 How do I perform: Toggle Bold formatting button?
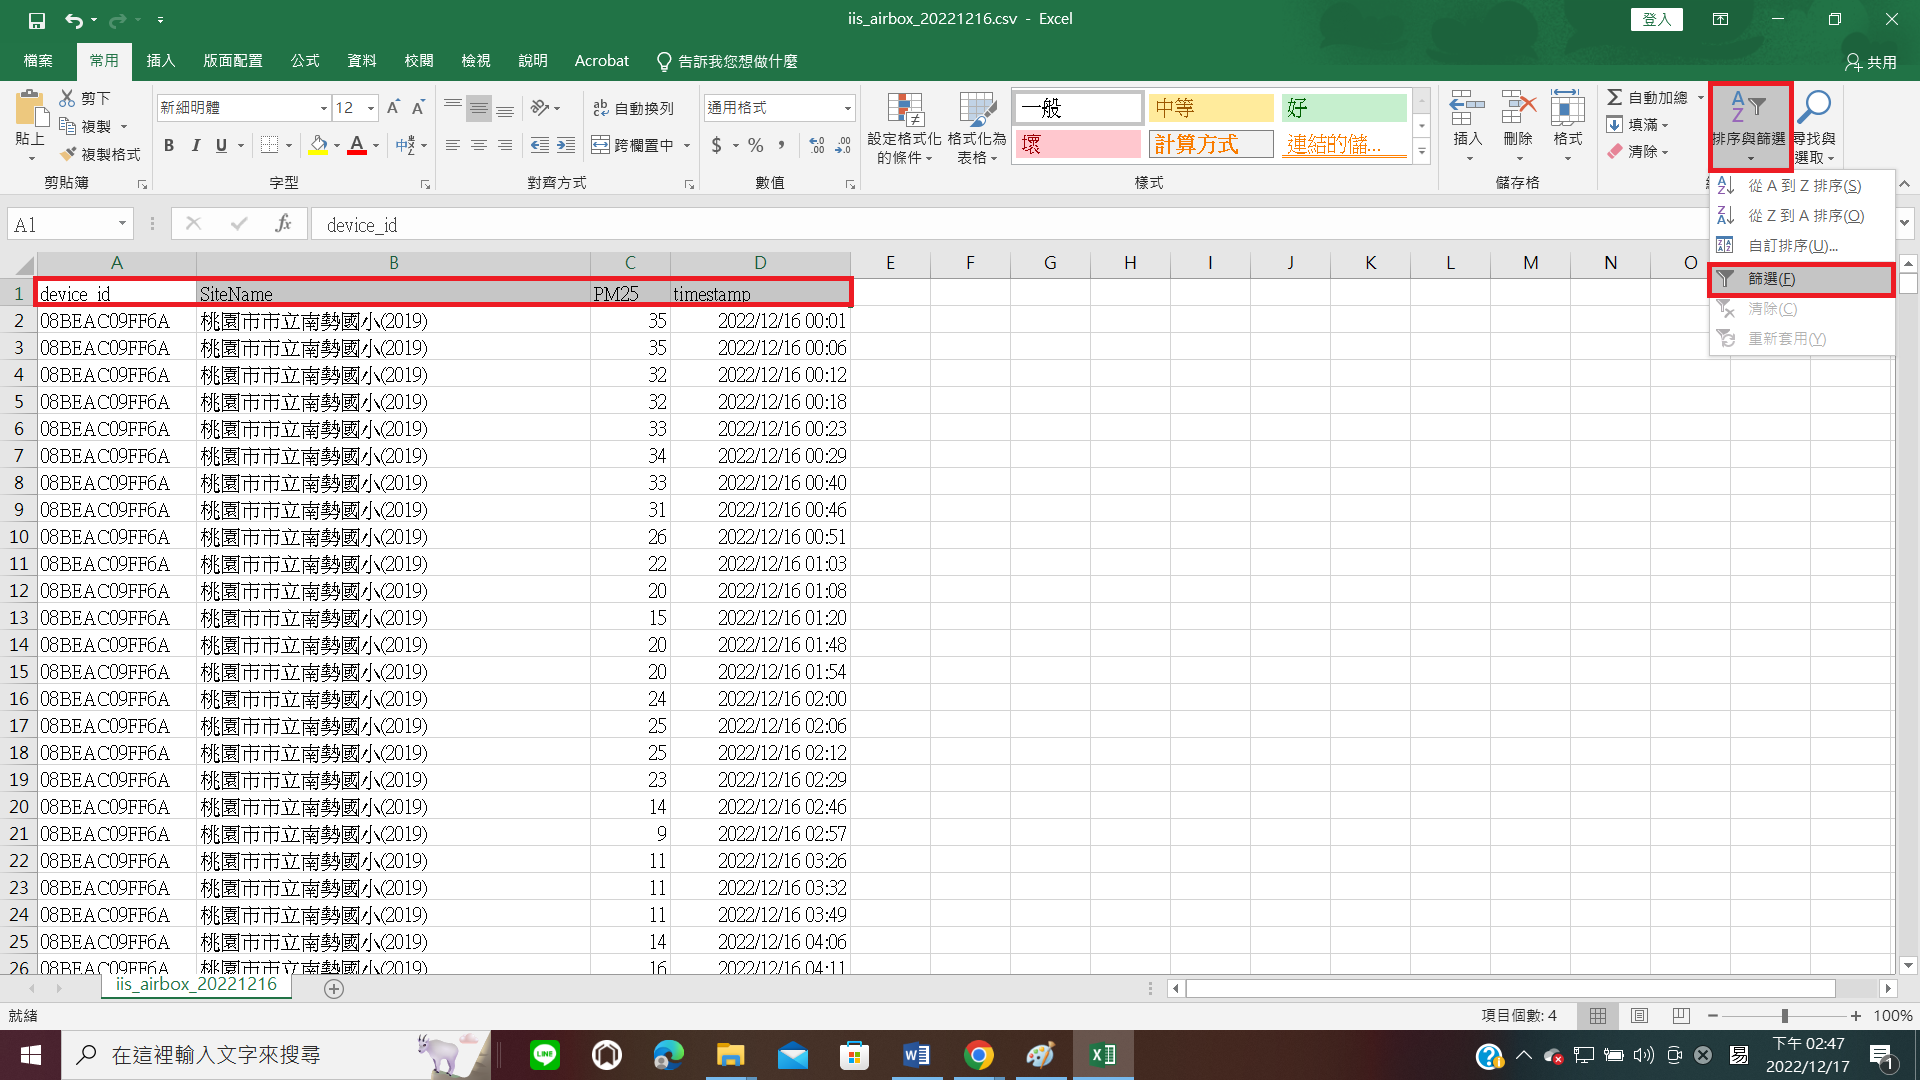click(x=169, y=145)
